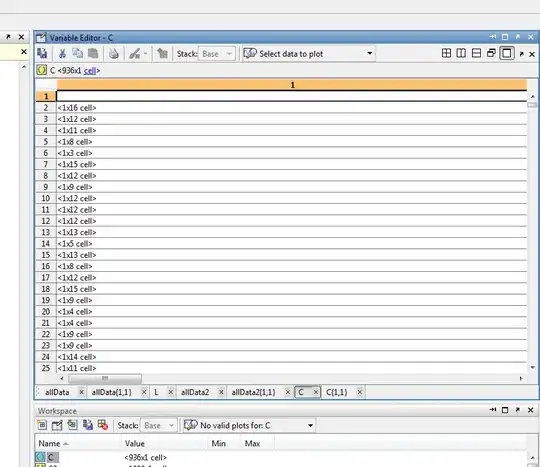
Task: Choose the top/bottom split layout icon
Action: pos(476,53)
